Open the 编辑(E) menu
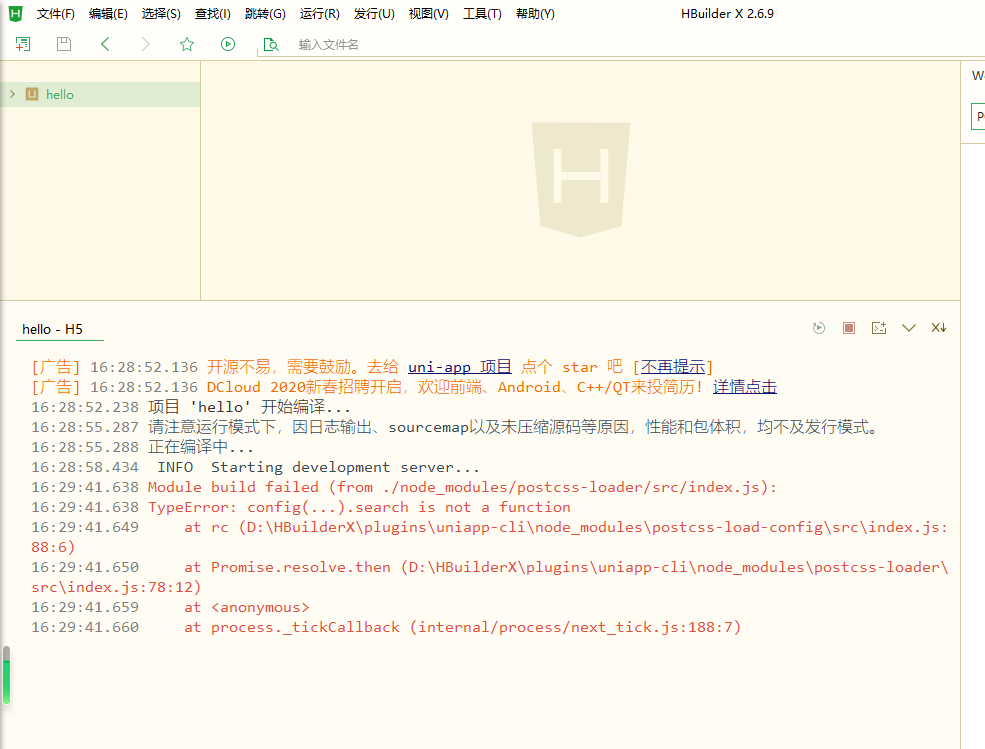 tap(108, 14)
